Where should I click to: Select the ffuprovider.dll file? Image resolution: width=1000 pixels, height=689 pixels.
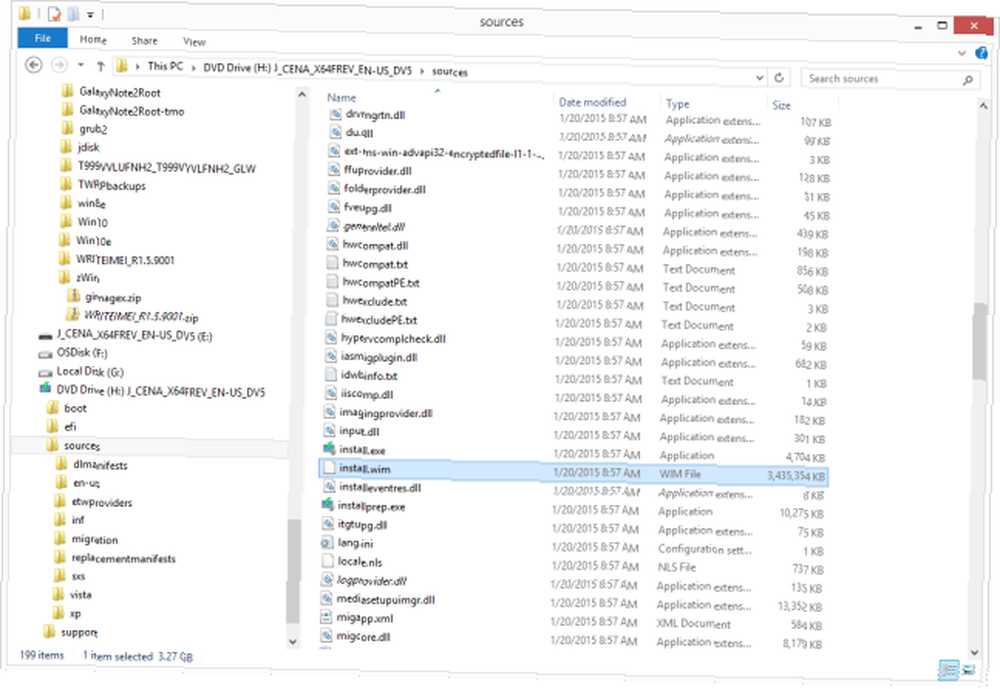coord(377,171)
